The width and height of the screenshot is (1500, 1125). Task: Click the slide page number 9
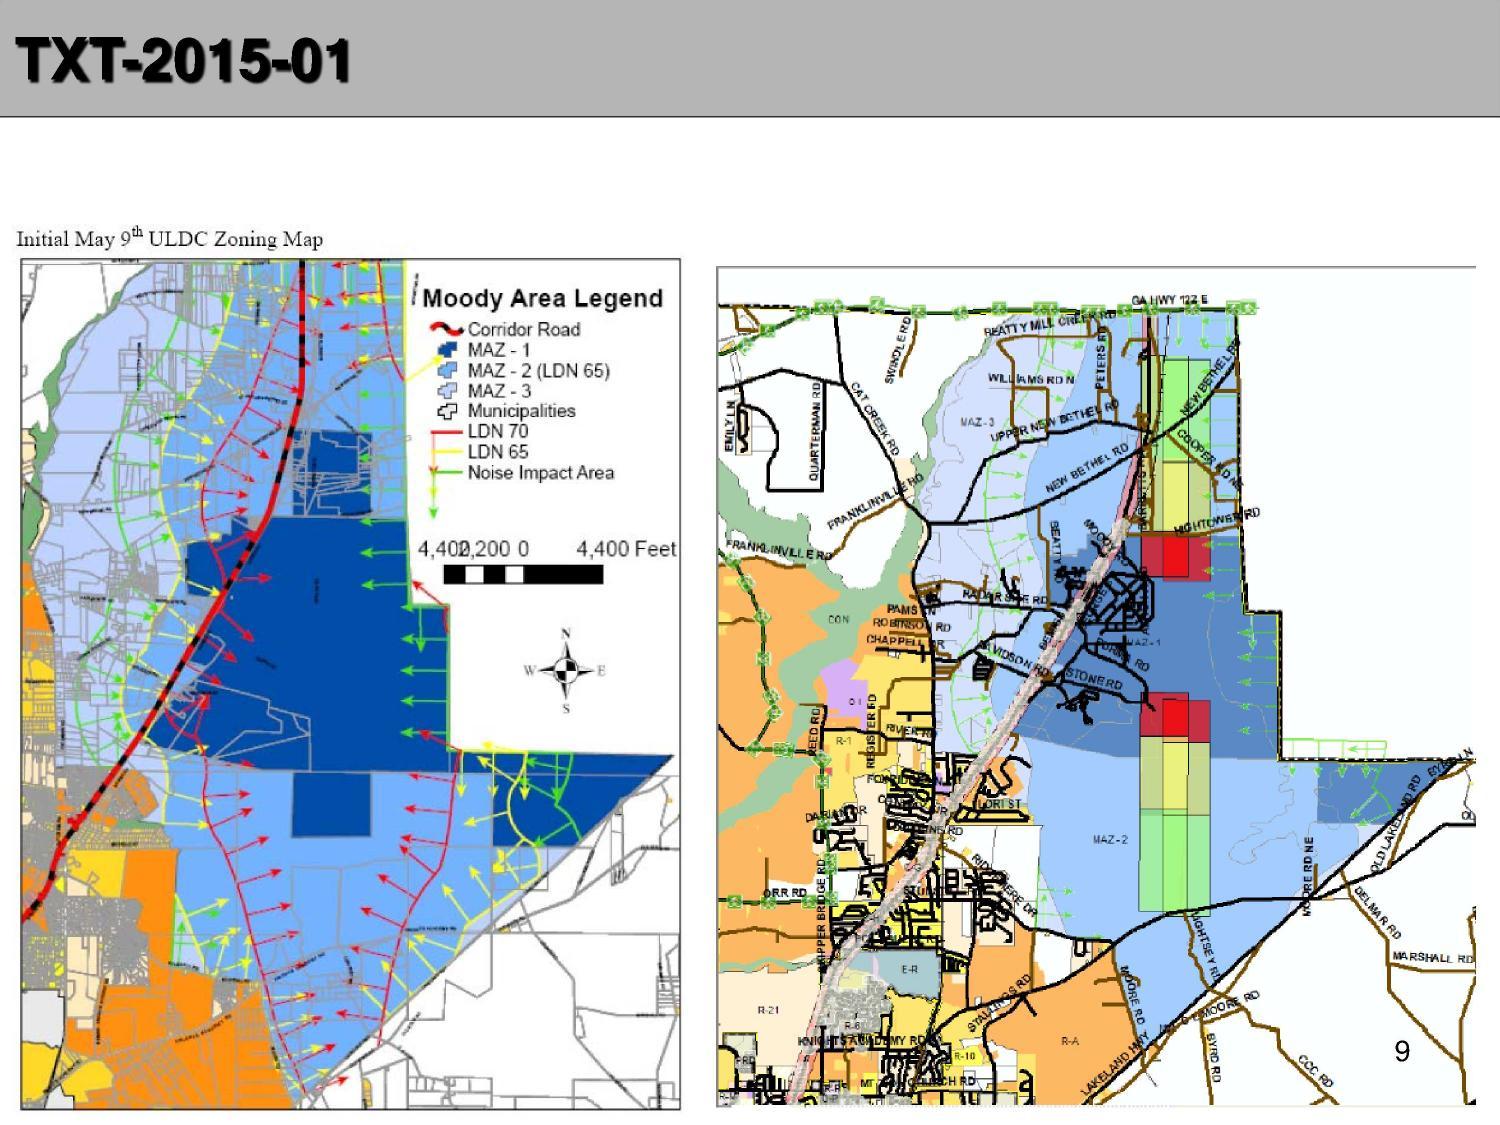[1402, 1051]
